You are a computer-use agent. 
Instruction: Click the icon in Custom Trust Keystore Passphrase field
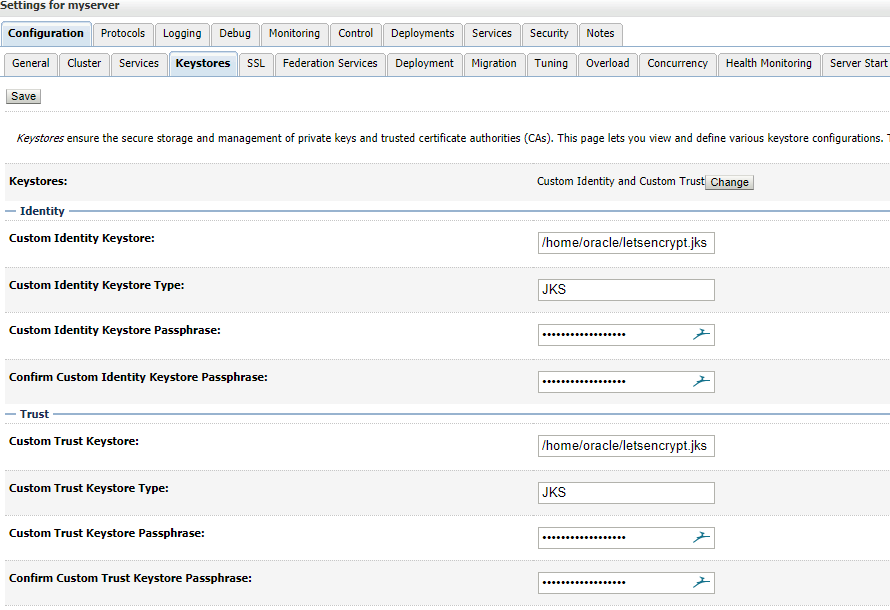pos(701,538)
